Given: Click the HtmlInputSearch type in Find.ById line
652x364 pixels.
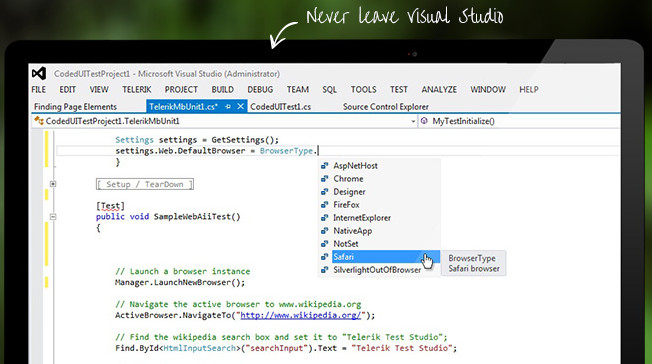Looking at the screenshot, I should pyautogui.click(x=199, y=348).
